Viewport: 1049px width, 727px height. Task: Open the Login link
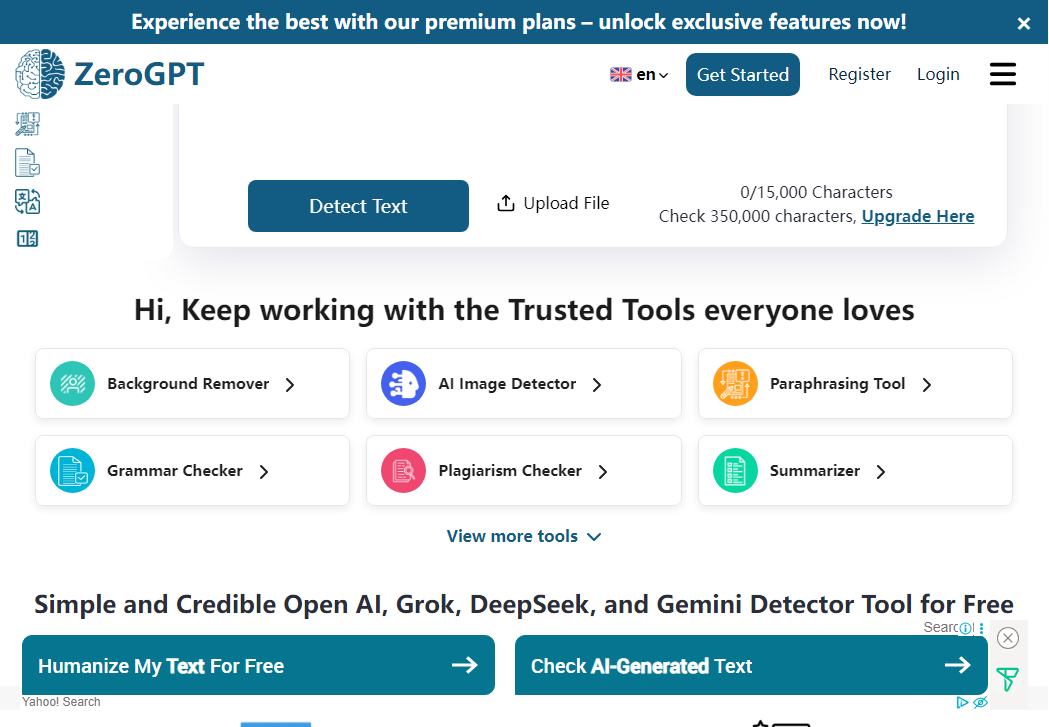click(x=938, y=74)
